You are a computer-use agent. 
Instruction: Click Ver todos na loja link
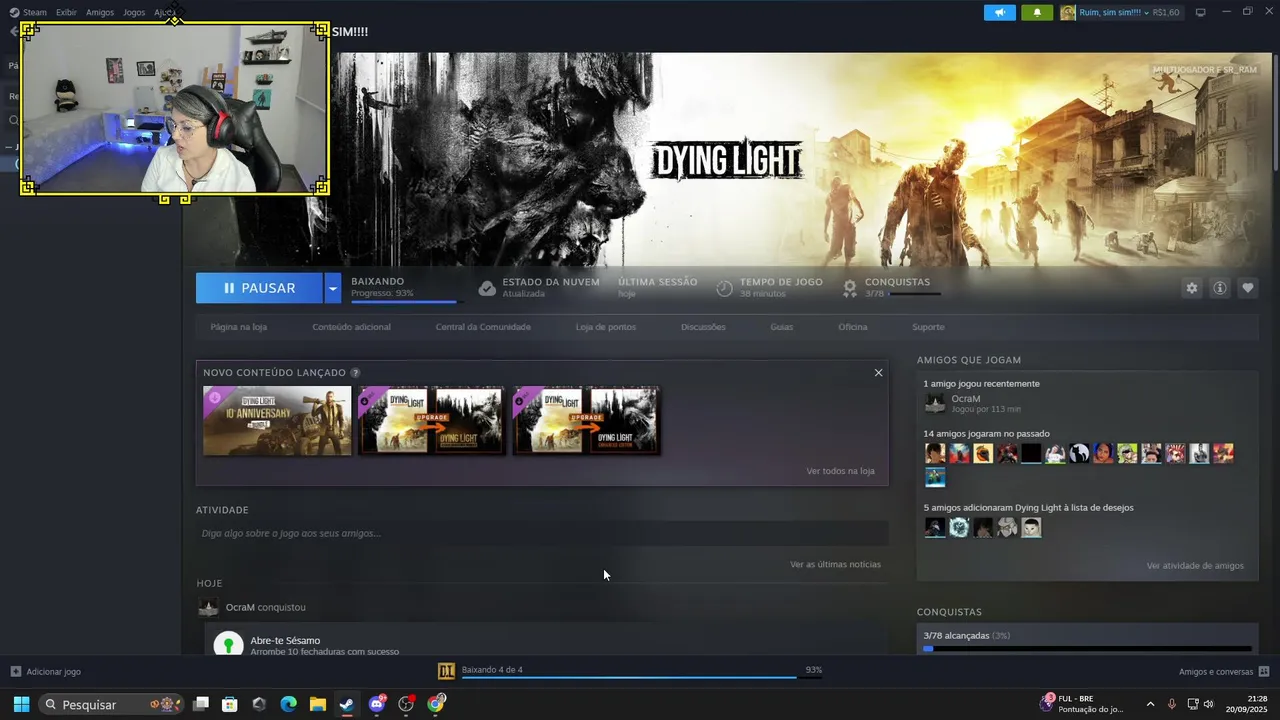(840, 471)
